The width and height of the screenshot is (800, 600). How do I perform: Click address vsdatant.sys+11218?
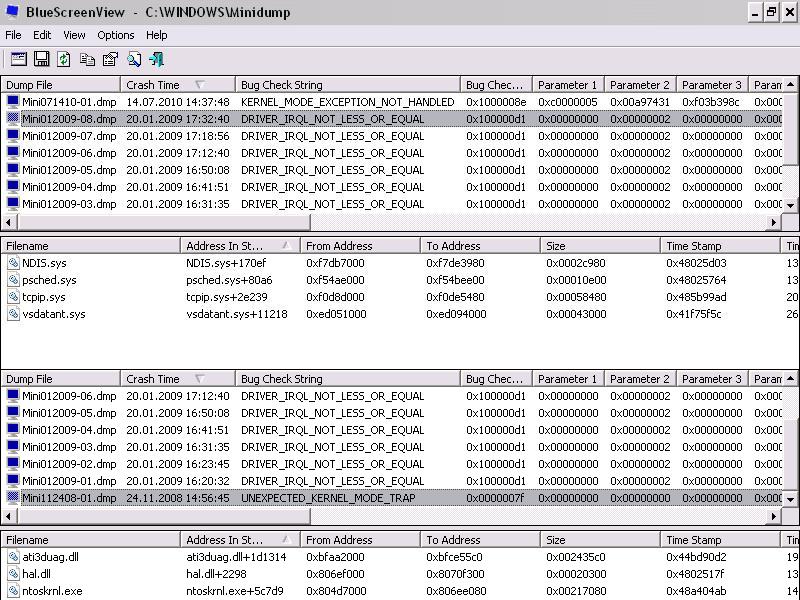(x=237, y=314)
